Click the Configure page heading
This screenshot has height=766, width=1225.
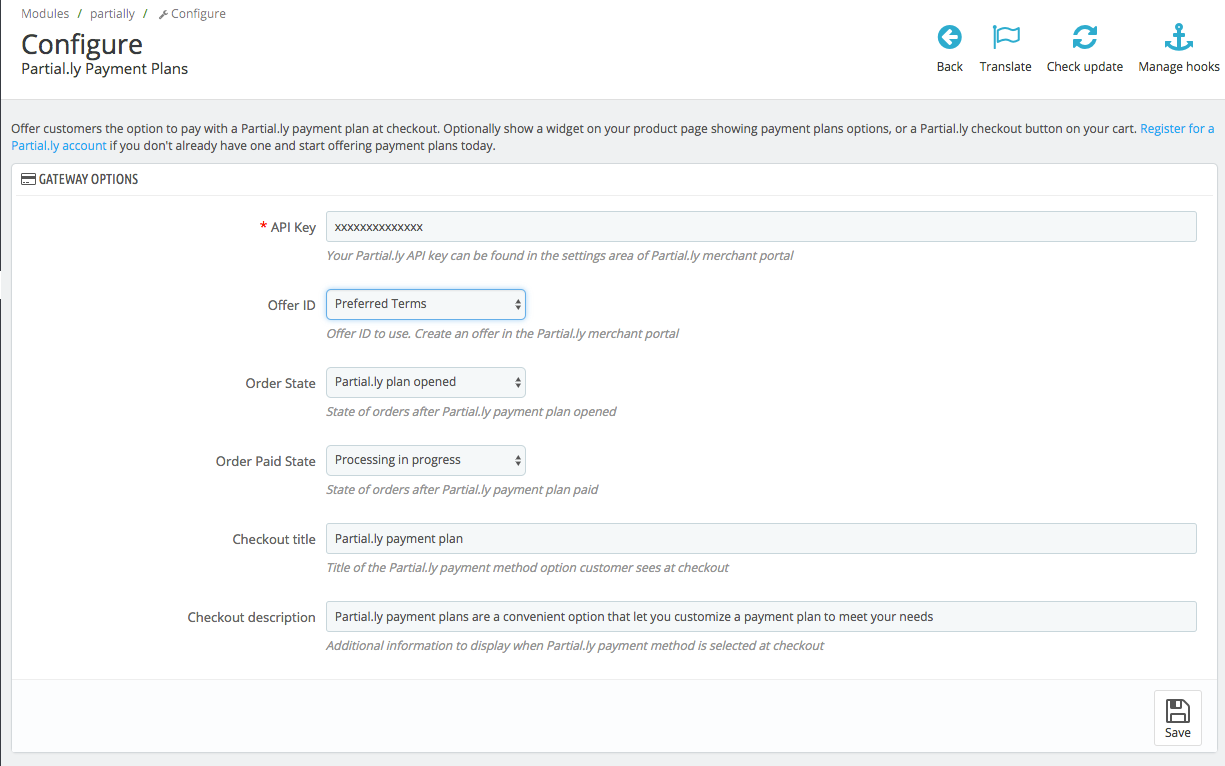click(x=82, y=44)
